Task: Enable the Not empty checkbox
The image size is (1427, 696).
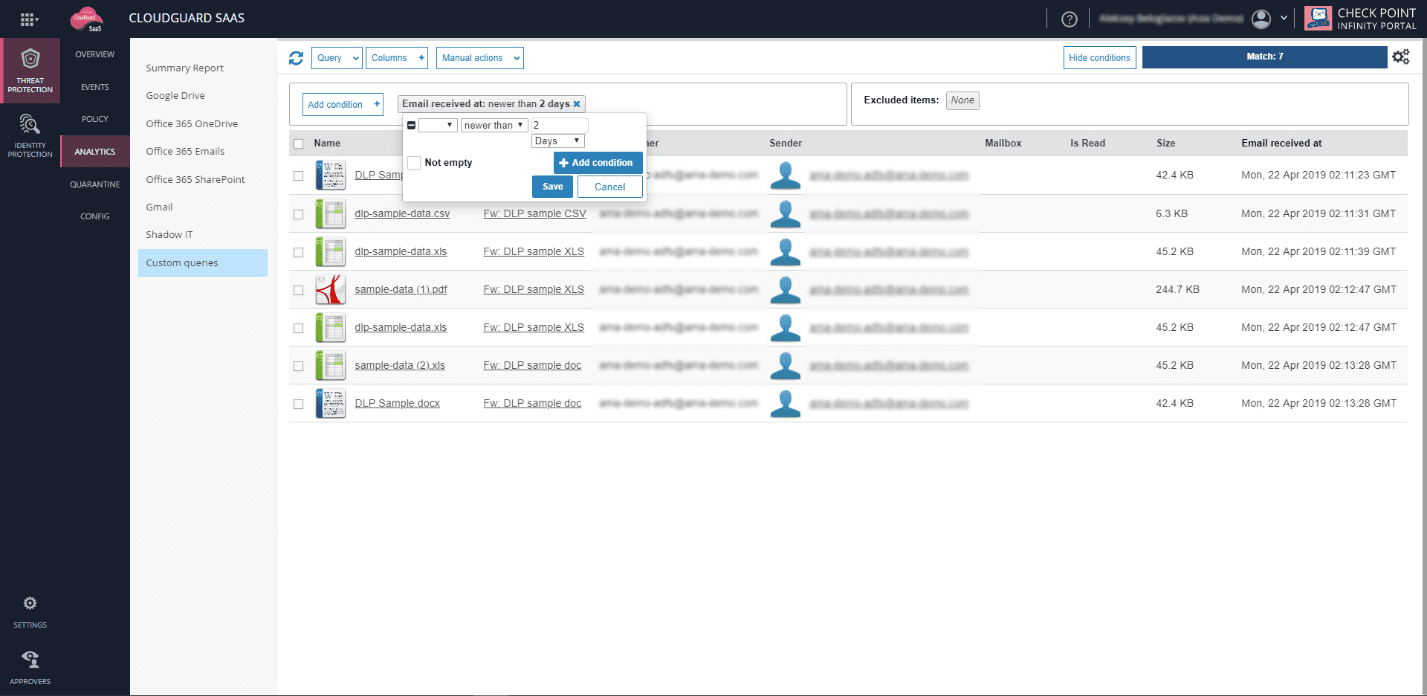Action: click(414, 163)
